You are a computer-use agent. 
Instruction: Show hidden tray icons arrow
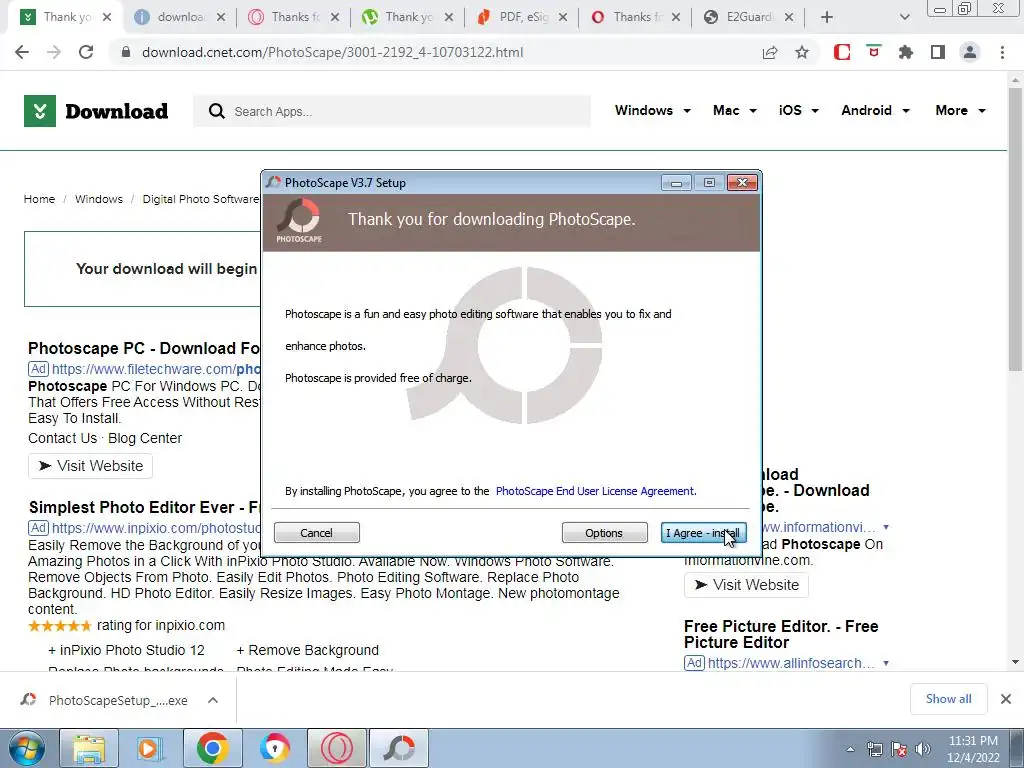850,749
